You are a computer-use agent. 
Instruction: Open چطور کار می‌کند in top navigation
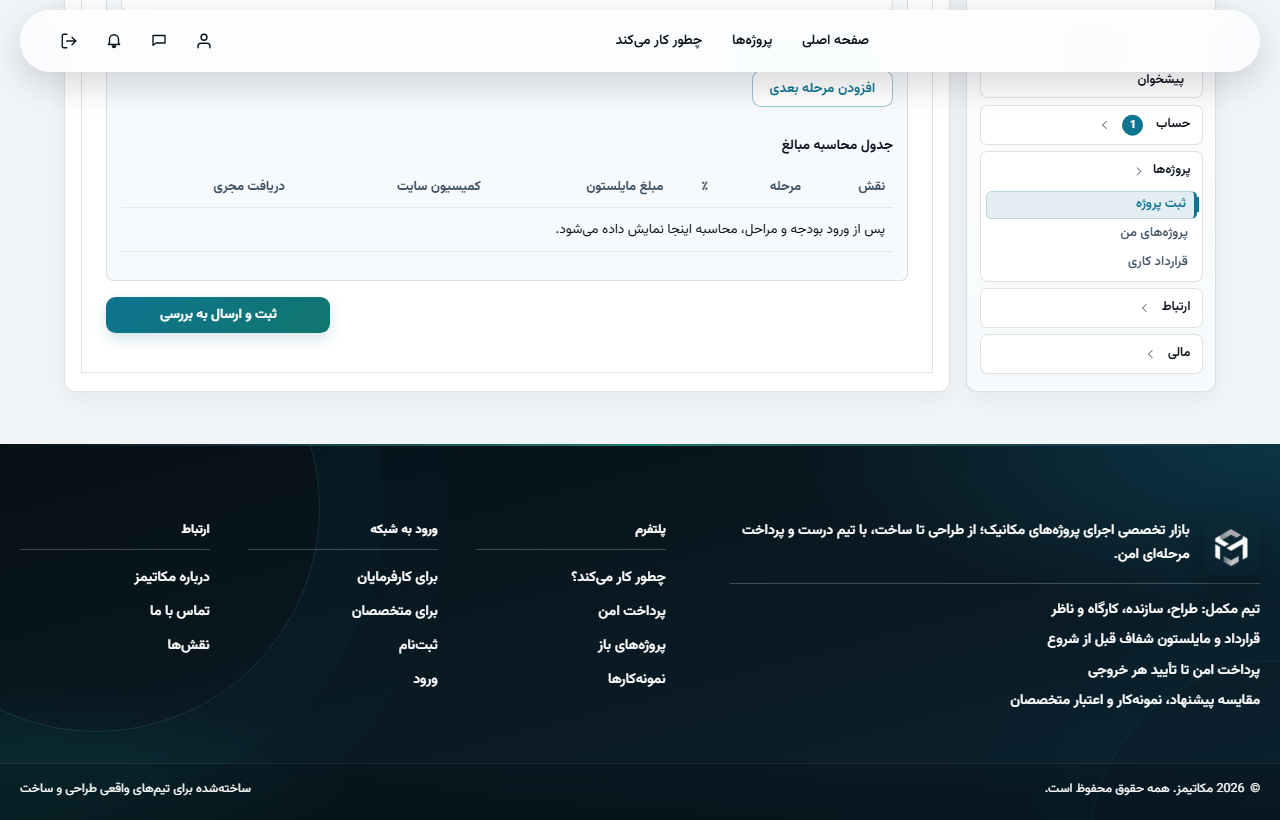[658, 40]
